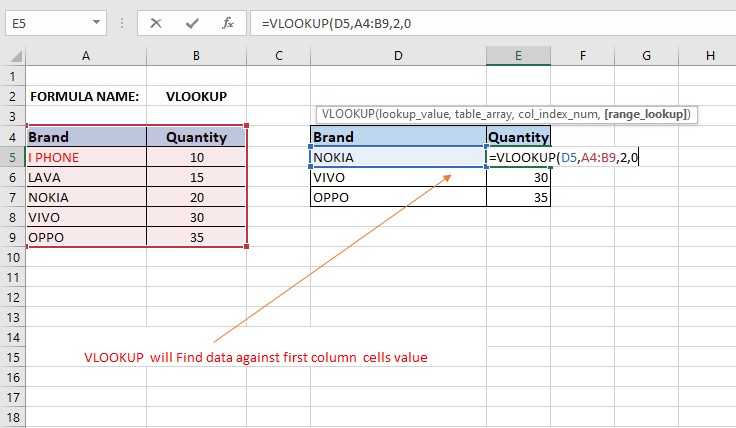
Task: Click the NOKIA cell in column D
Action: click(398, 157)
